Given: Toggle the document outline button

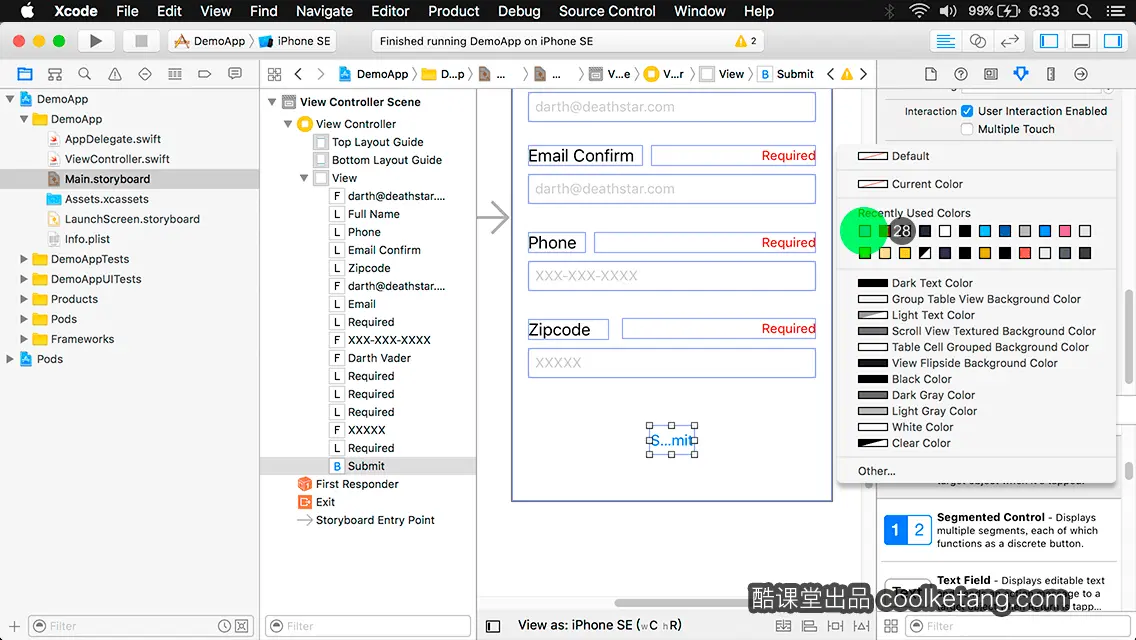Looking at the screenshot, I should tap(493, 626).
